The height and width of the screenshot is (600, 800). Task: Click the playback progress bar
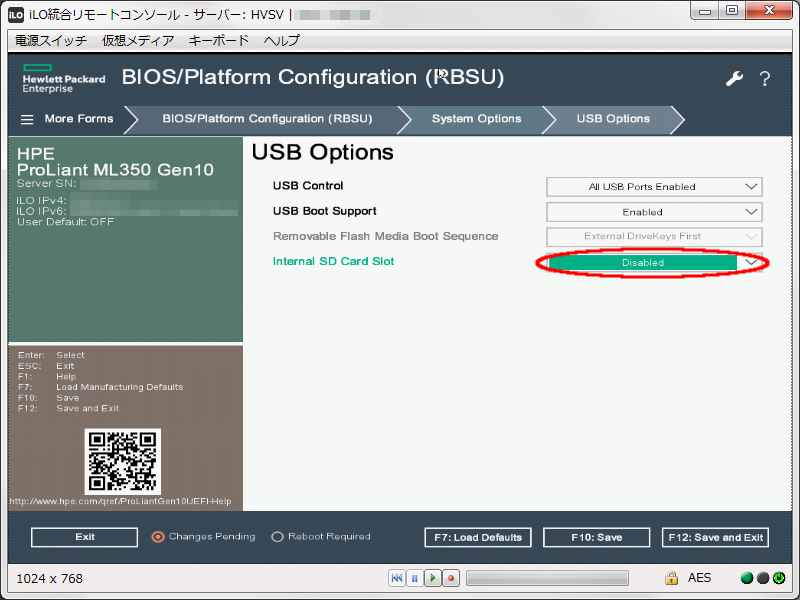[x=547, y=578]
